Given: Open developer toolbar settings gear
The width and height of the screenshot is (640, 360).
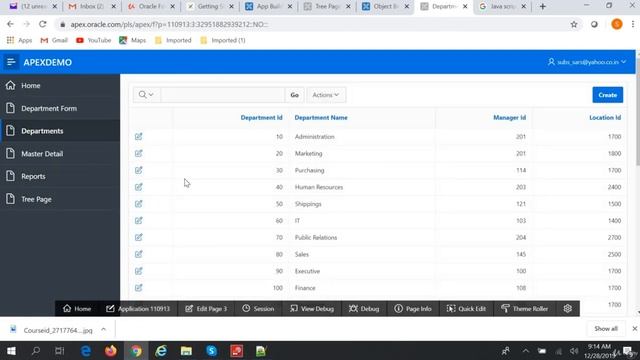Looking at the screenshot, I should pos(567,309).
